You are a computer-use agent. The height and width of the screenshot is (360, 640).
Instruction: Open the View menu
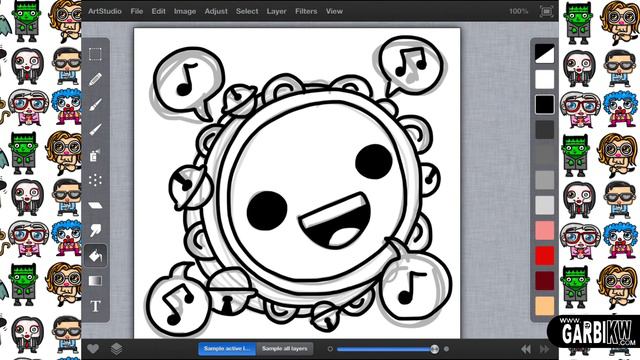coord(334,11)
